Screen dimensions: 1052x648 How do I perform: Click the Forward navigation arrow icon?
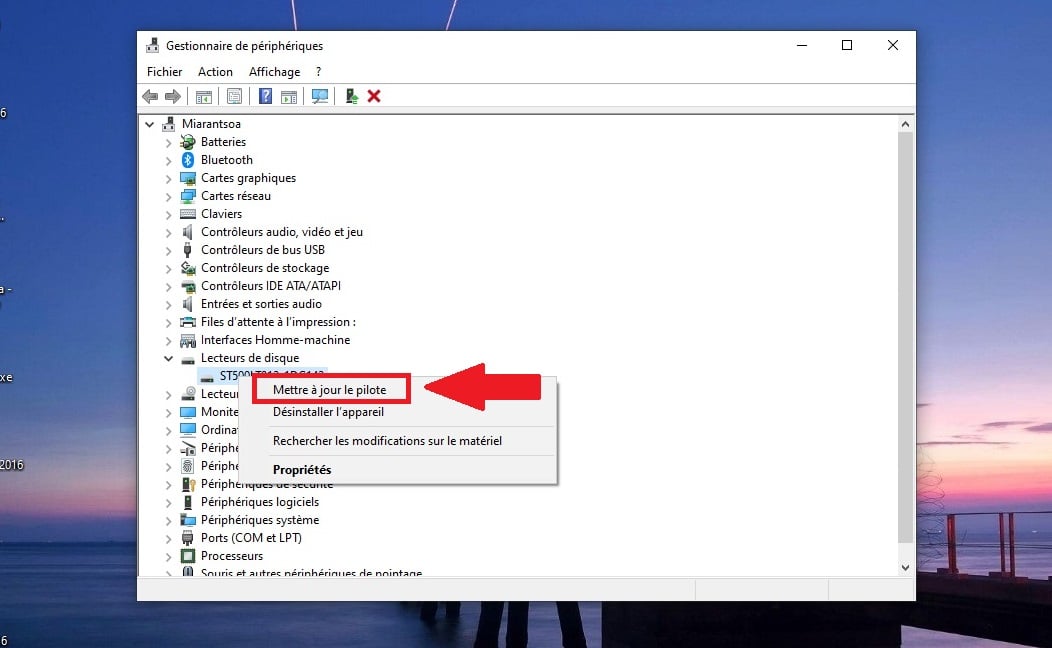(x=173, y=96)
